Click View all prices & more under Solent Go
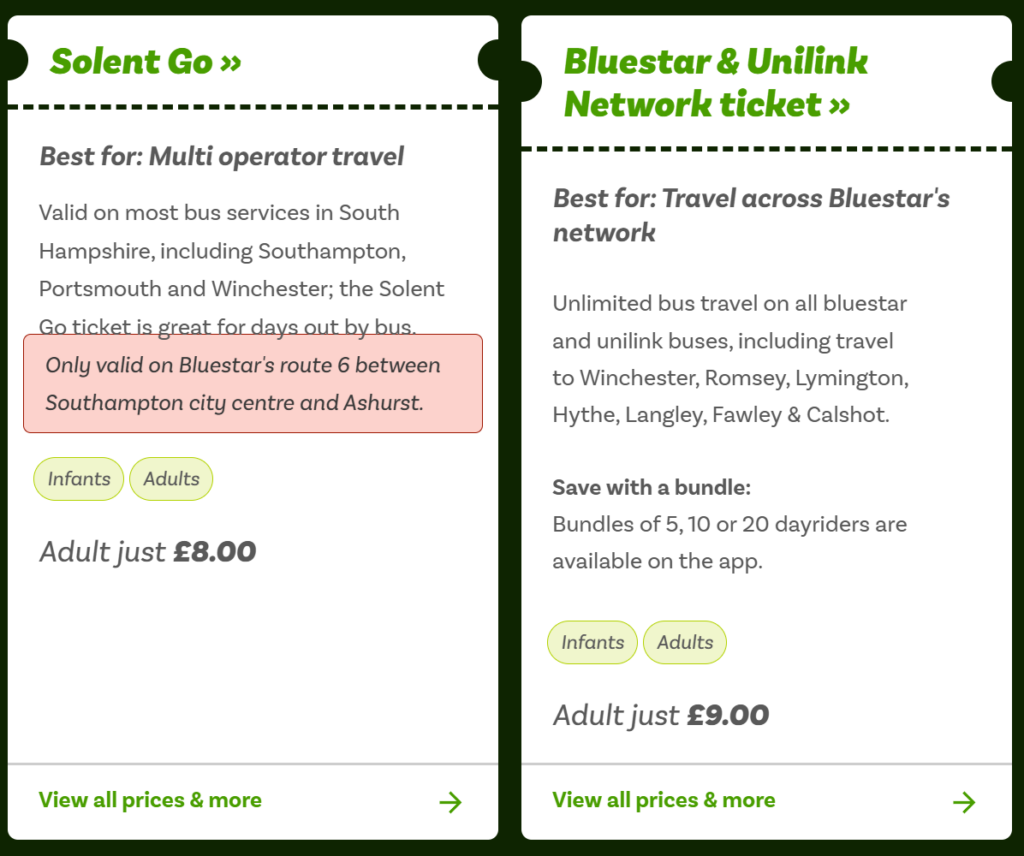This screenshot has height=856, width=1024. click(x=150, y=801)
